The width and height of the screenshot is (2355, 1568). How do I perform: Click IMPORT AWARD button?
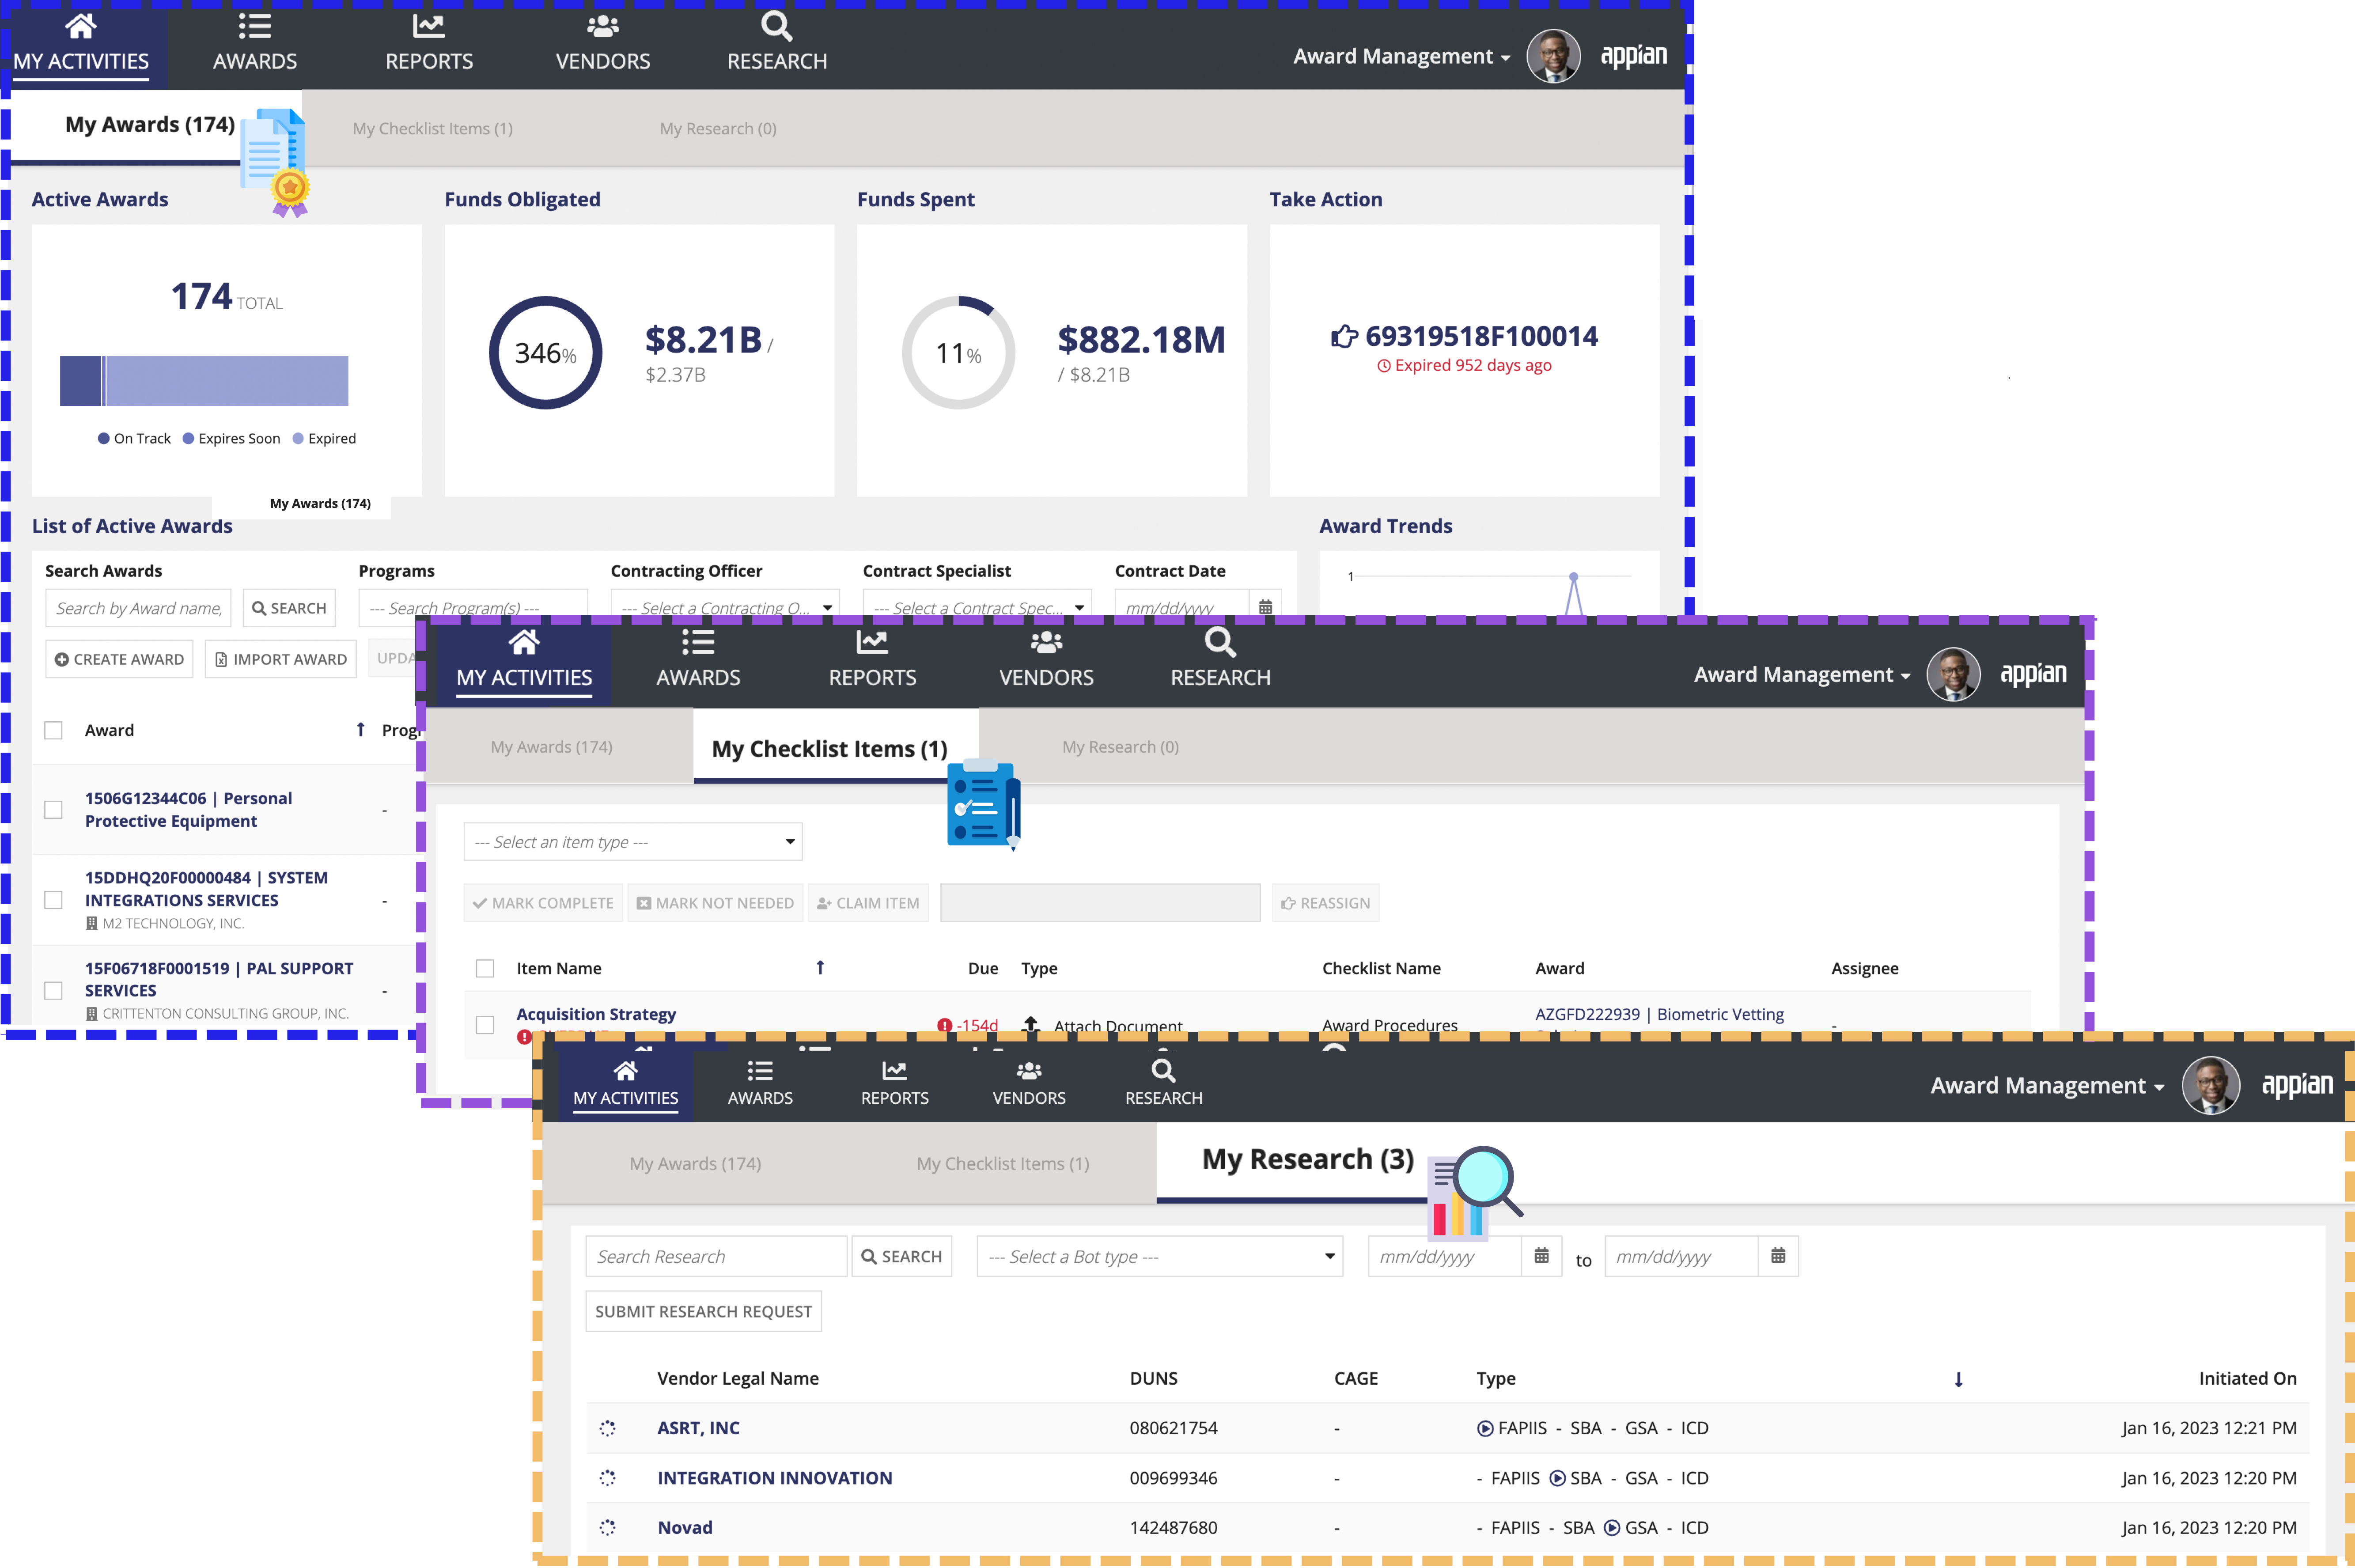coord(280,659)
